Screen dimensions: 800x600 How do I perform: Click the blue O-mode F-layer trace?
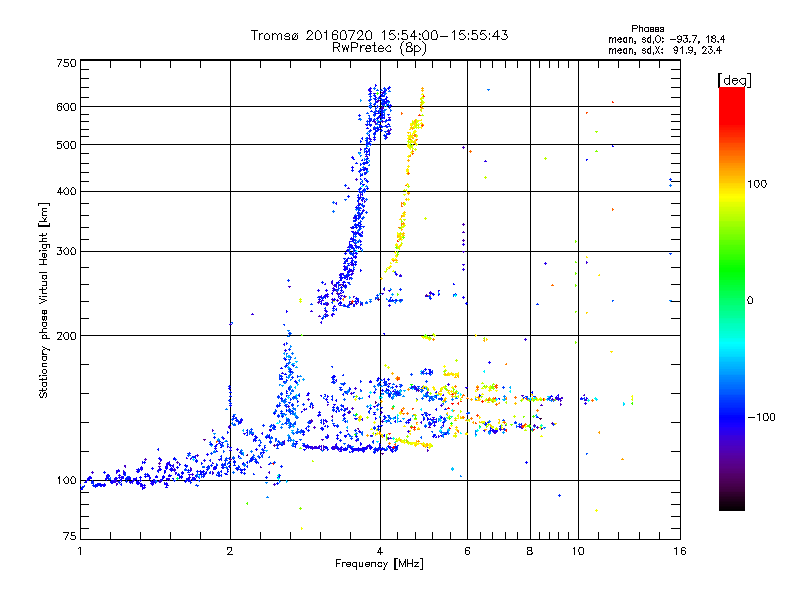point(361,204)
